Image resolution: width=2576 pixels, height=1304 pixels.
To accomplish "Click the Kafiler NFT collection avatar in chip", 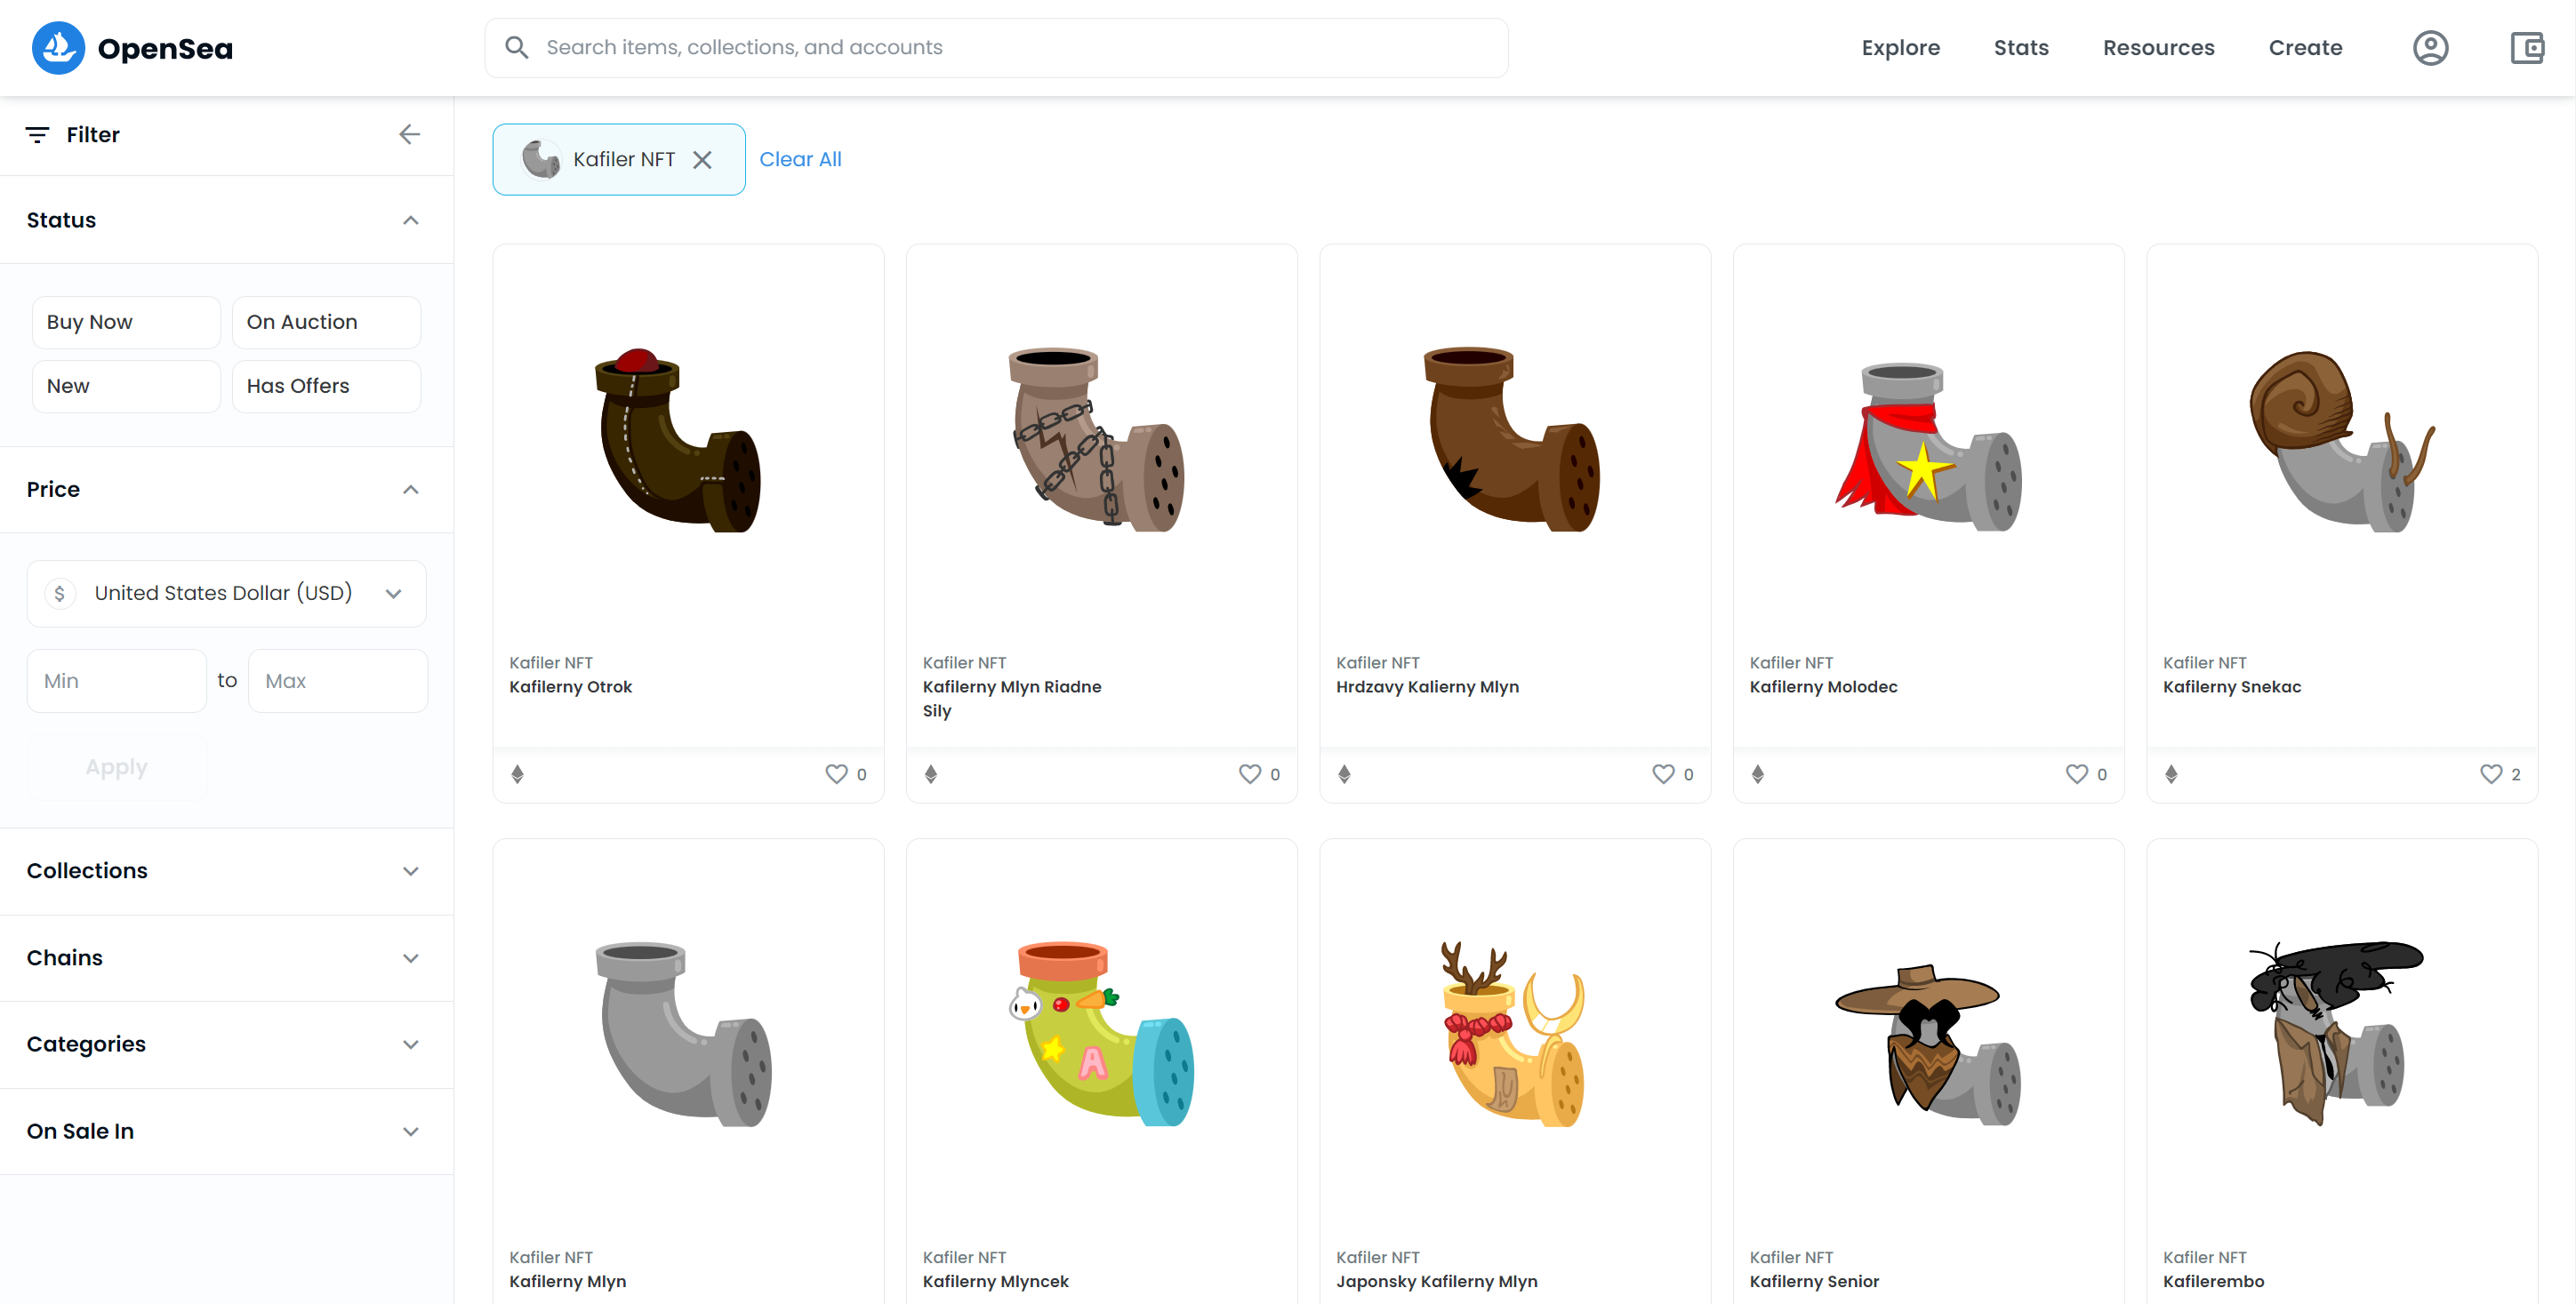I will [541, 160].
